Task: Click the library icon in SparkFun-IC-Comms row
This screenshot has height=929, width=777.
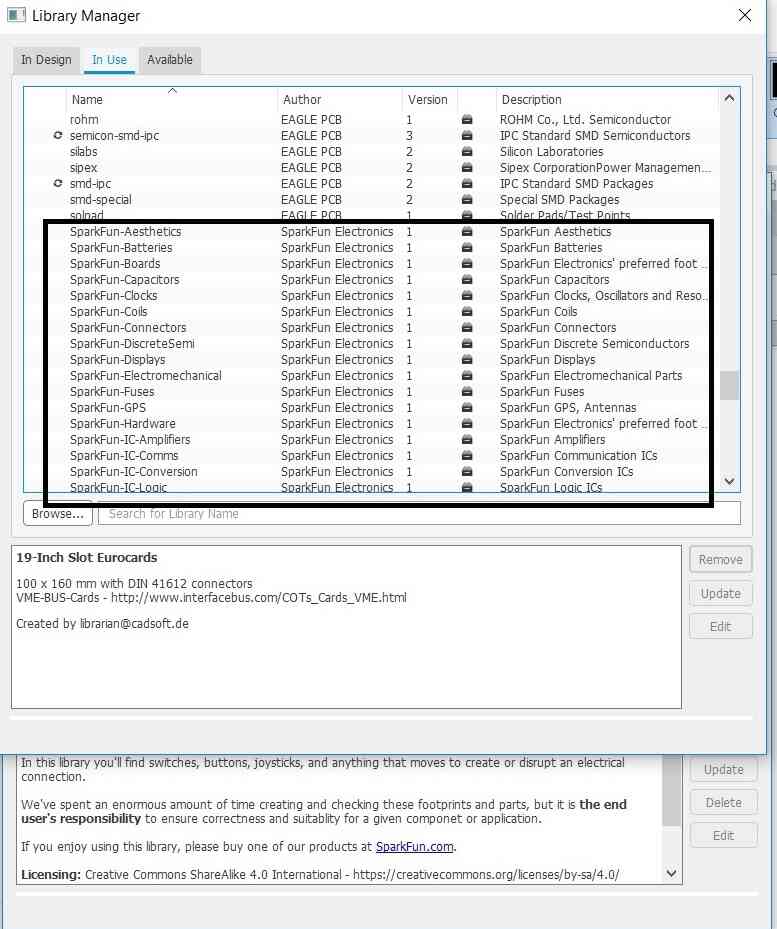Action: click(467, 456)
